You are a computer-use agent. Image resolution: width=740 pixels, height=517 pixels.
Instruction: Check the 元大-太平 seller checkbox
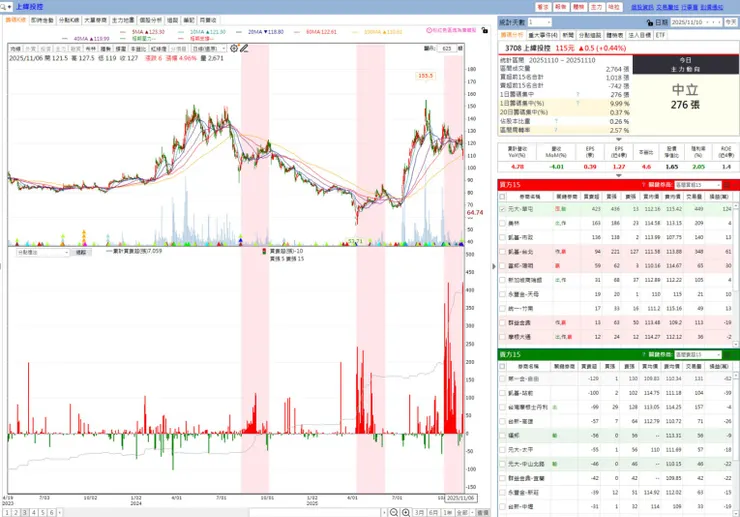[502, 449]
